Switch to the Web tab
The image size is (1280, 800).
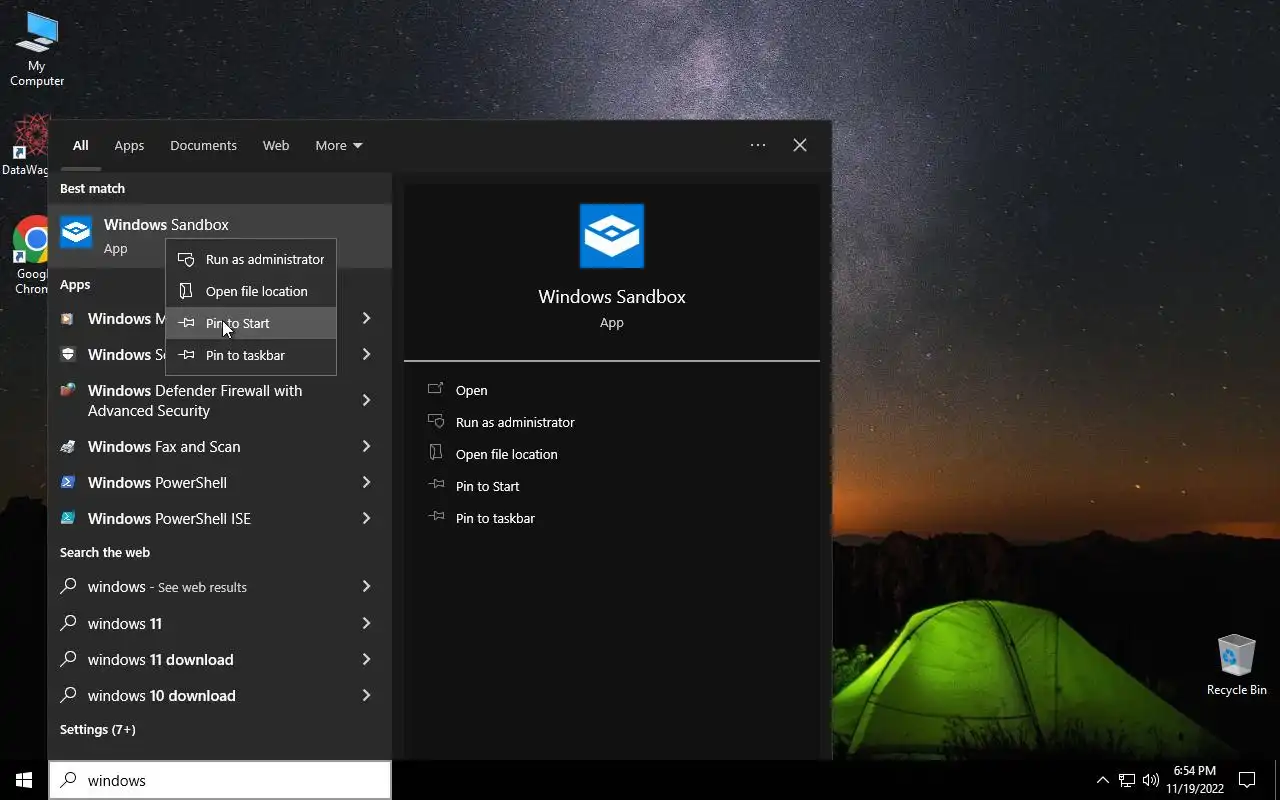click(x=276, y=145)
